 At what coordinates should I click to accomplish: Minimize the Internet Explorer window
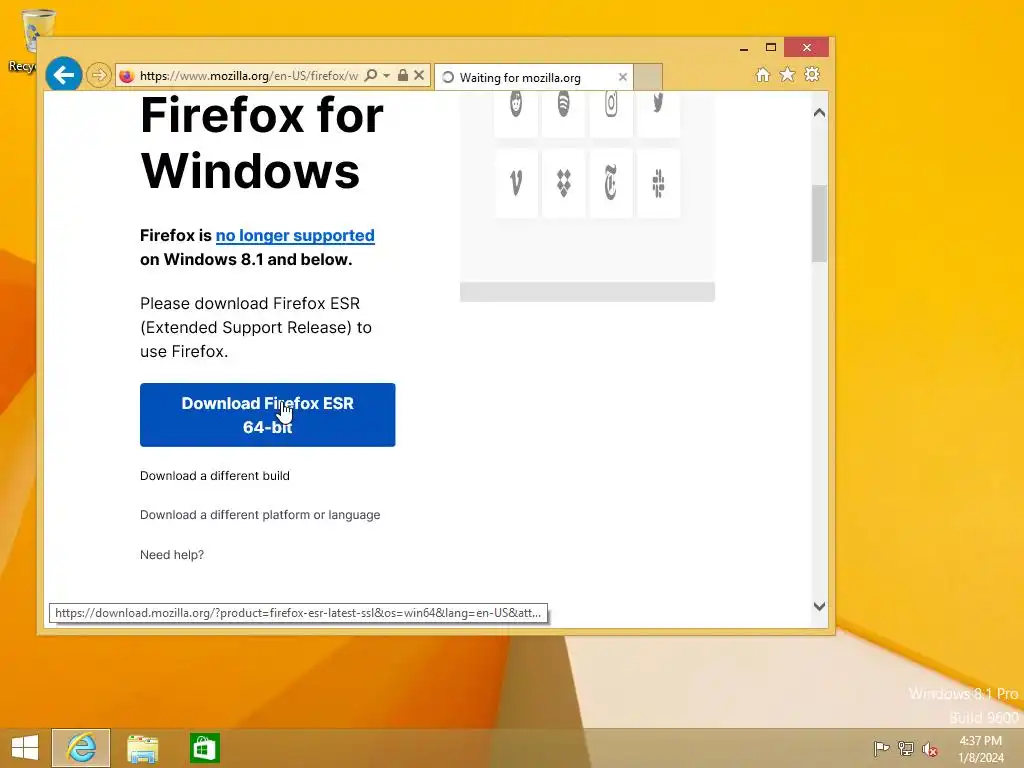coord(744,48)
